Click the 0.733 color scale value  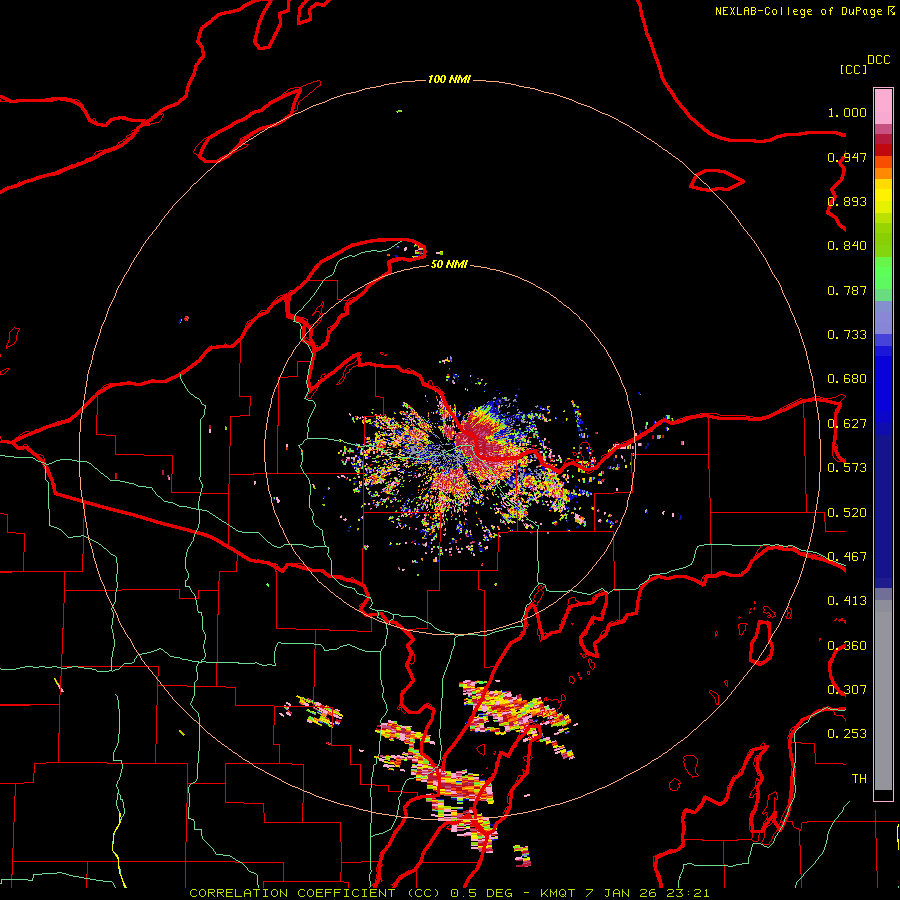pyautogui.click(x=847, y=335)
